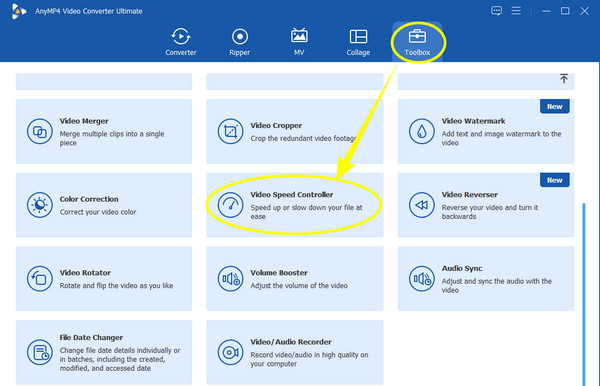Click the back-to-top arrow icon
Image resolution: width=600 pixels, height=386 pixels.
[564, 78]
